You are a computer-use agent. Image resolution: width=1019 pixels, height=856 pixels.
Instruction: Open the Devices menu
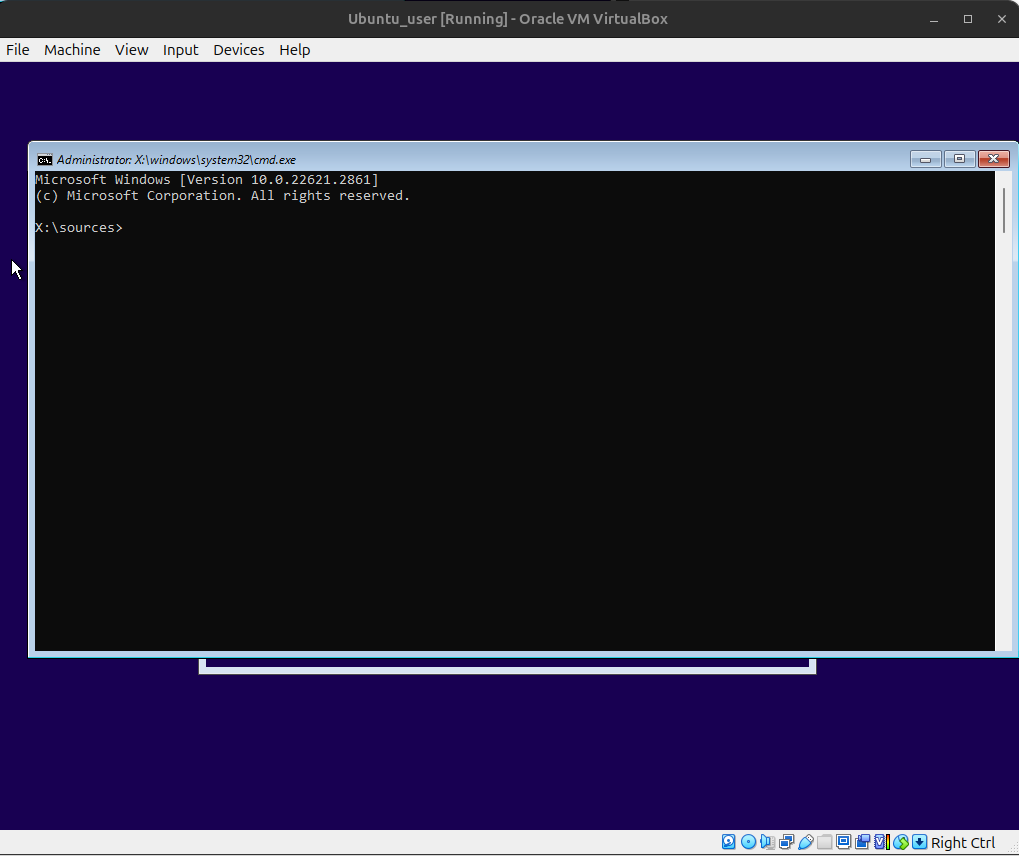(x=239, y=50)
